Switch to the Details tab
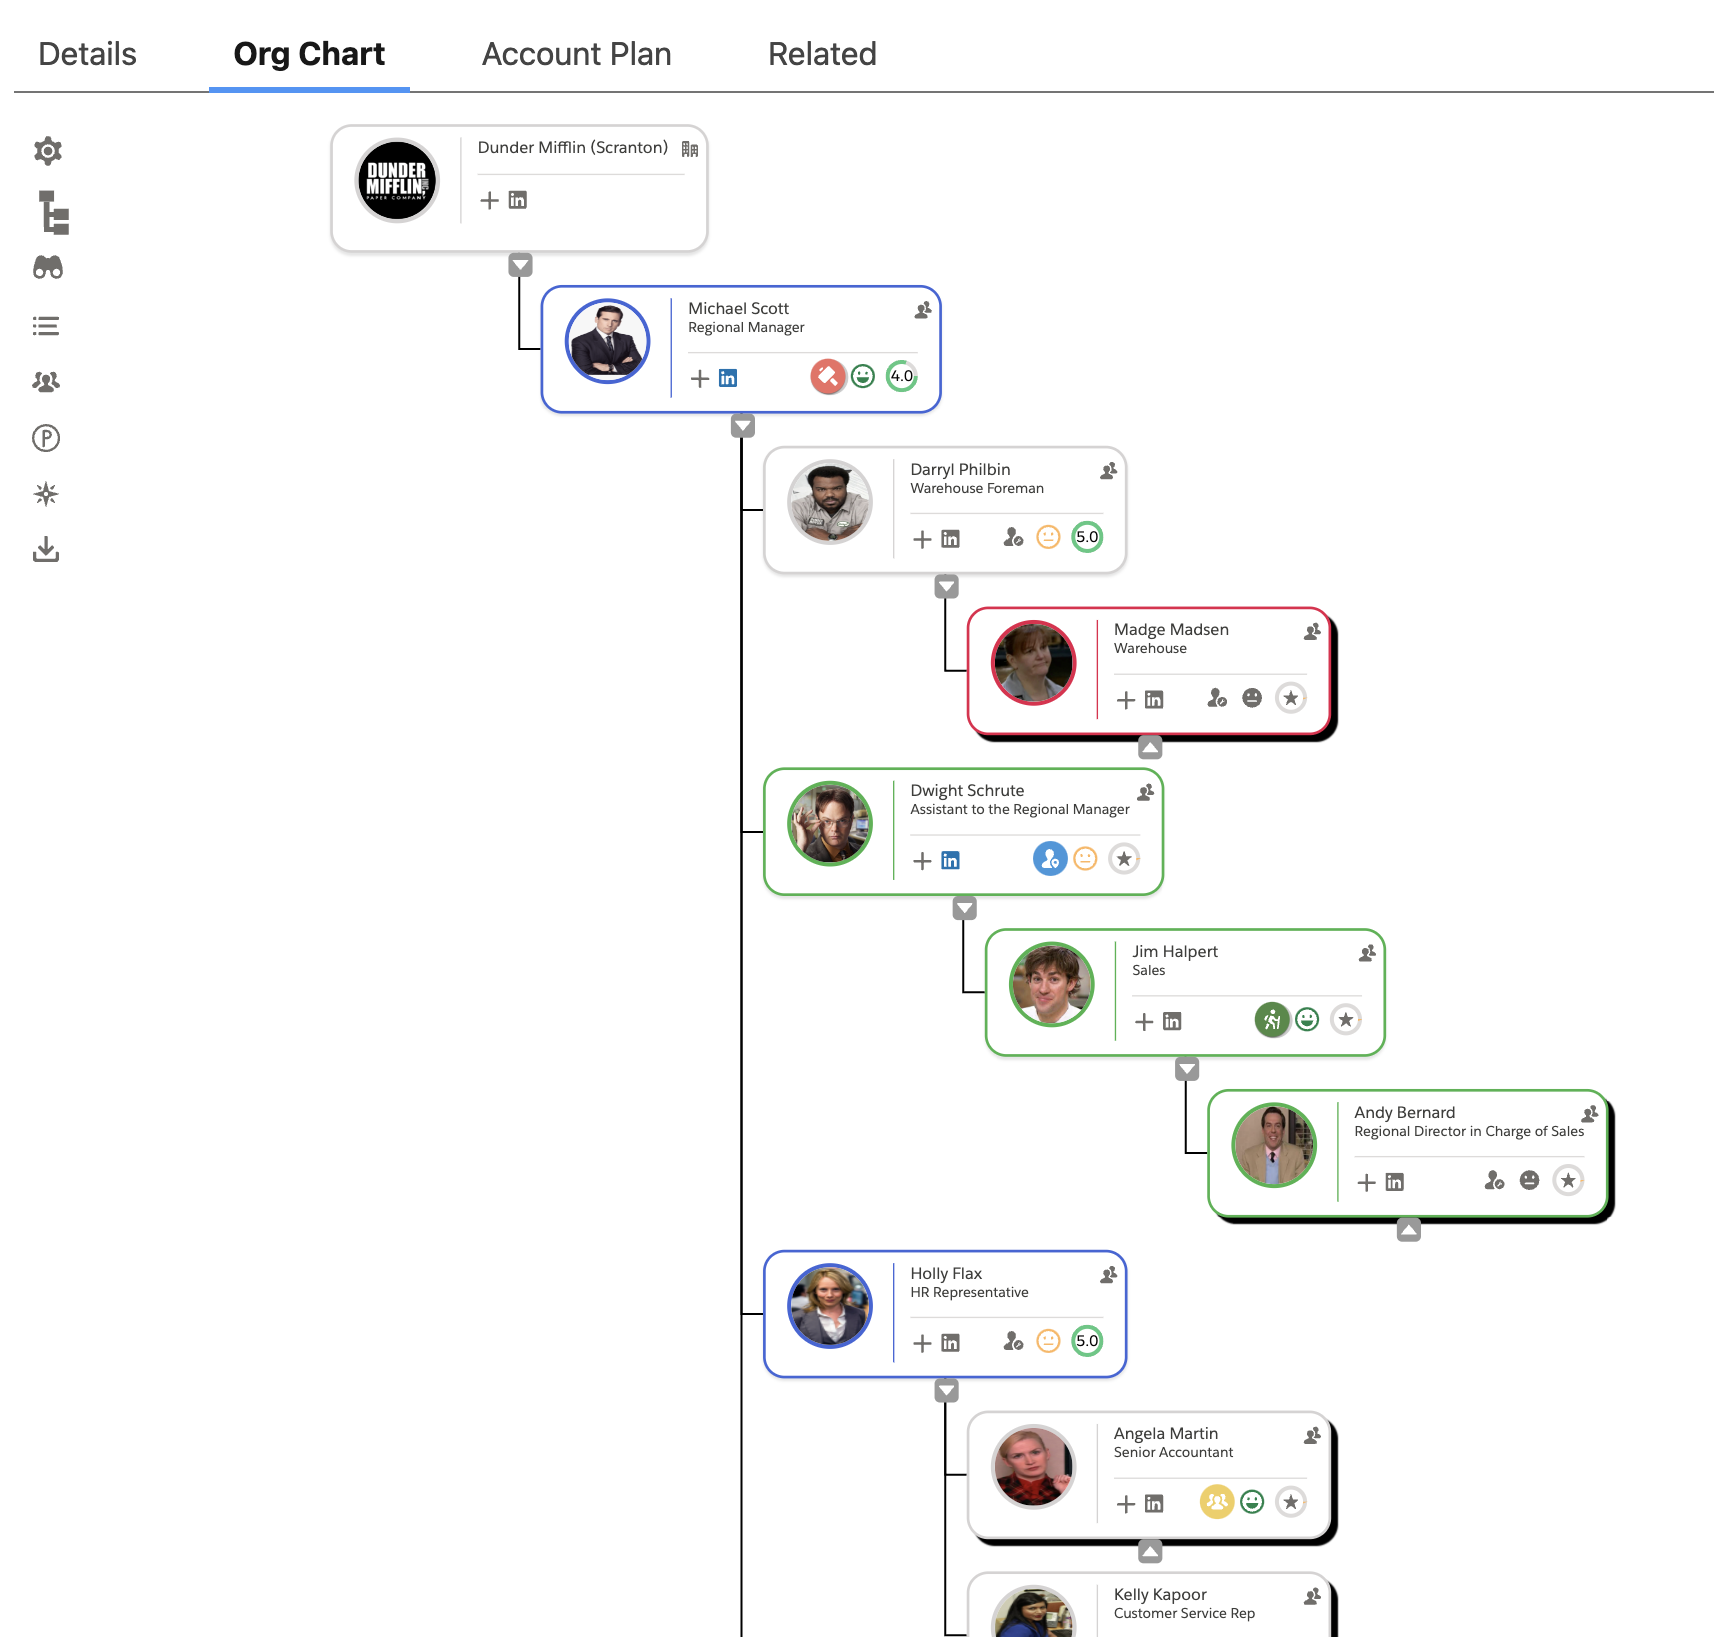Screen dimensions: 1714x1646 pyautogui.click(x=87, y=54)
